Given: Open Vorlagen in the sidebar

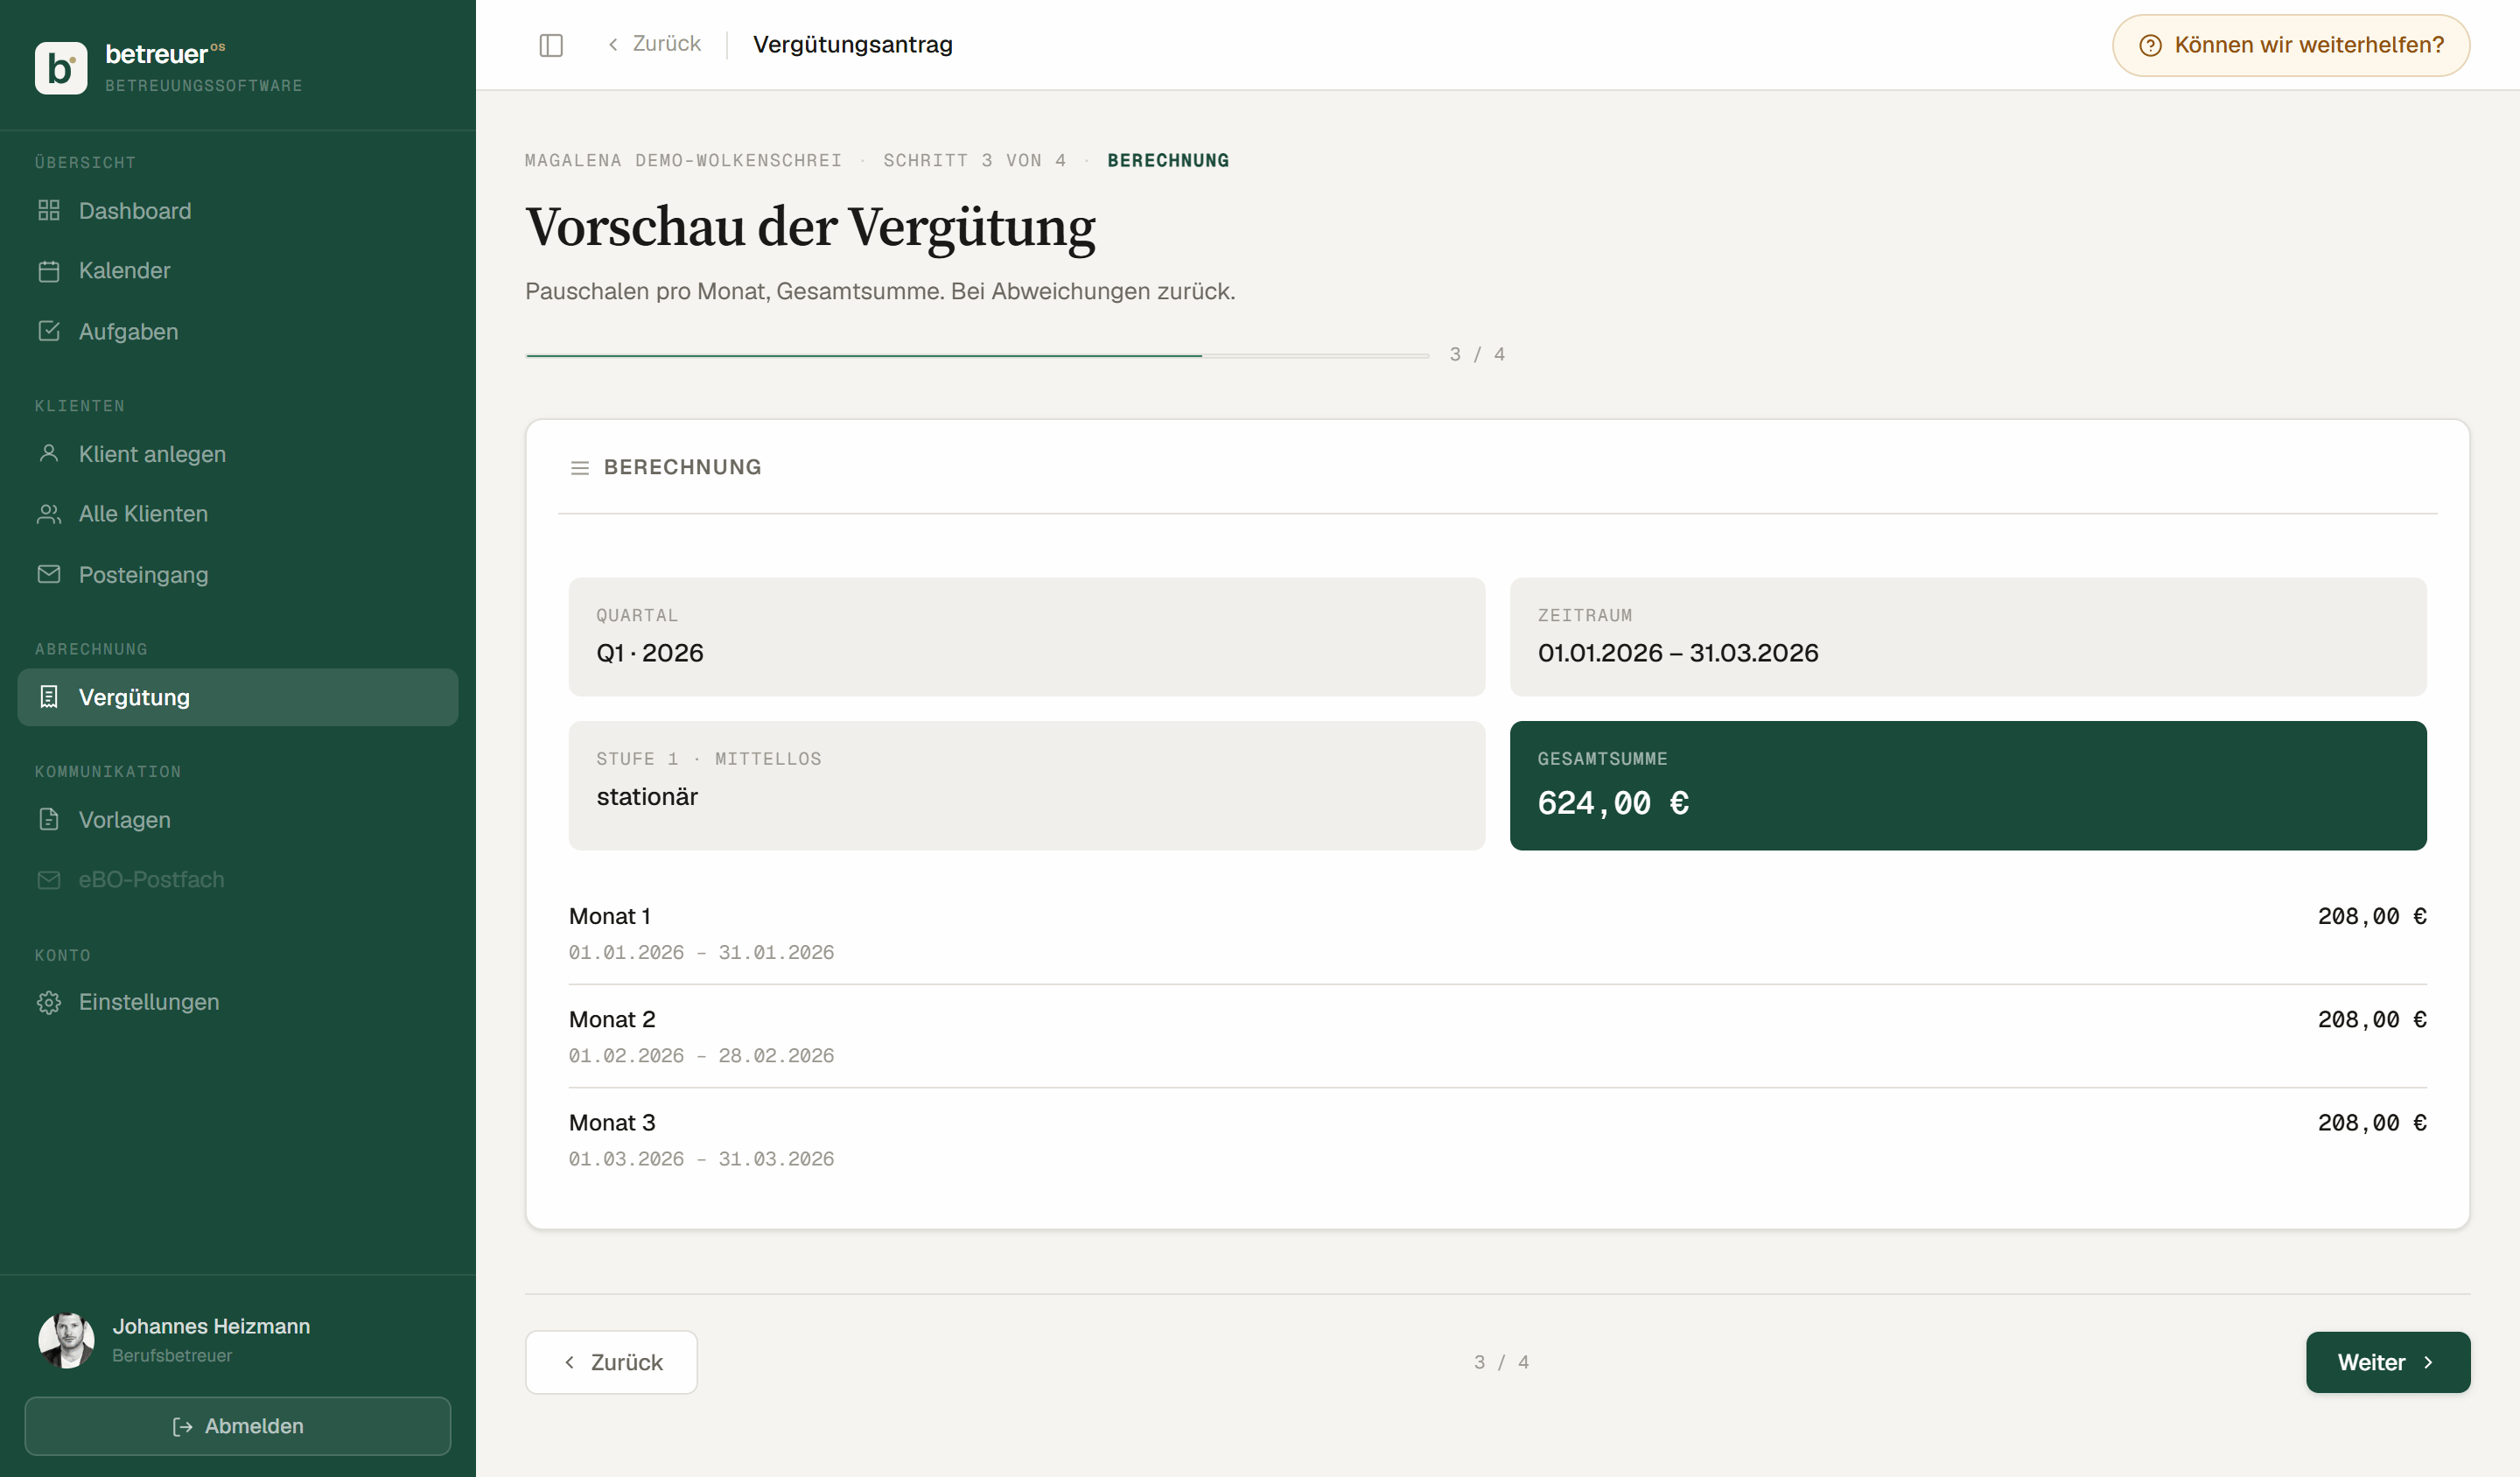Looking at the screenshot, I should [x=238, y=819].
